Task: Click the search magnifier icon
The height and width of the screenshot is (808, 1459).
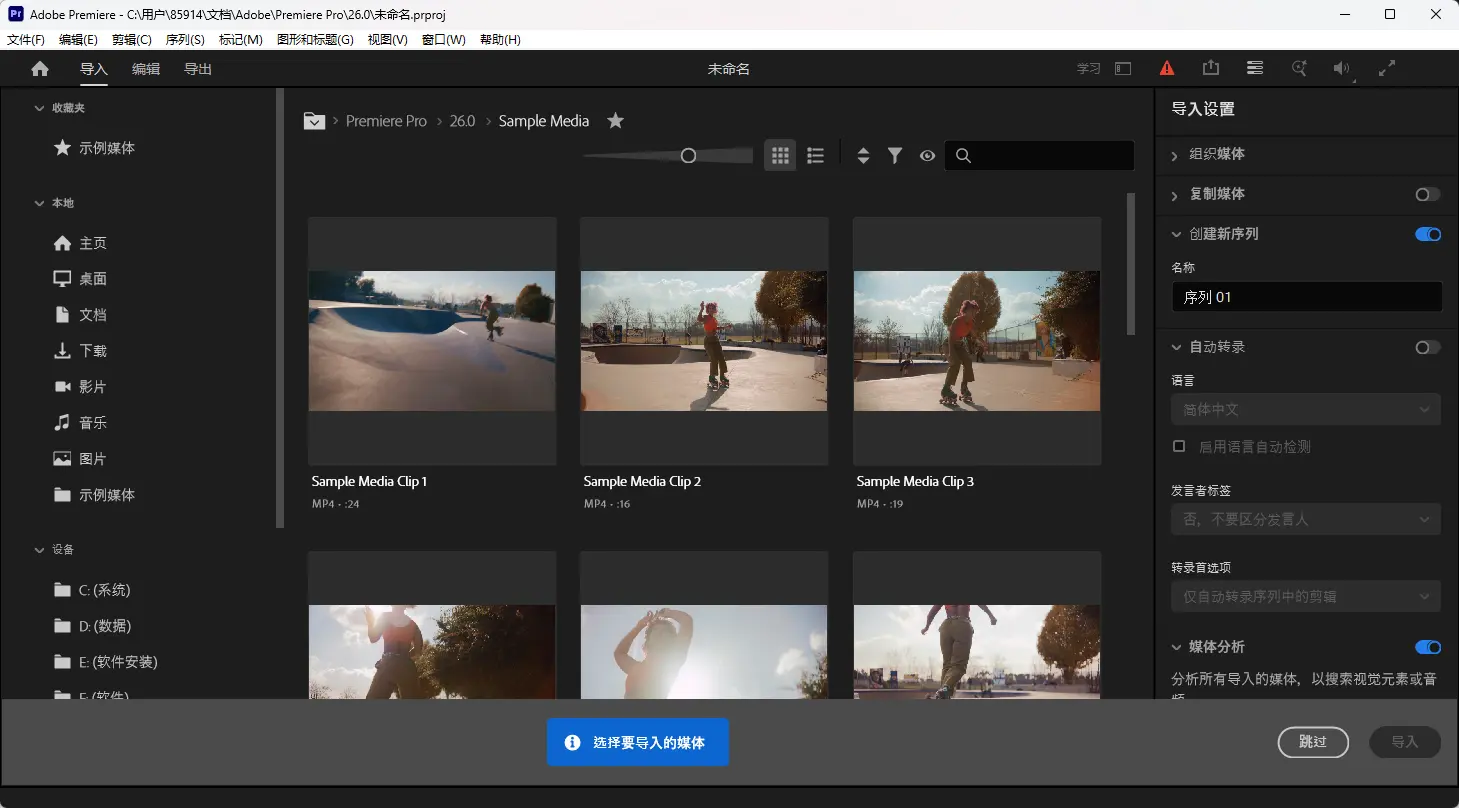Action: coord(963,155)
